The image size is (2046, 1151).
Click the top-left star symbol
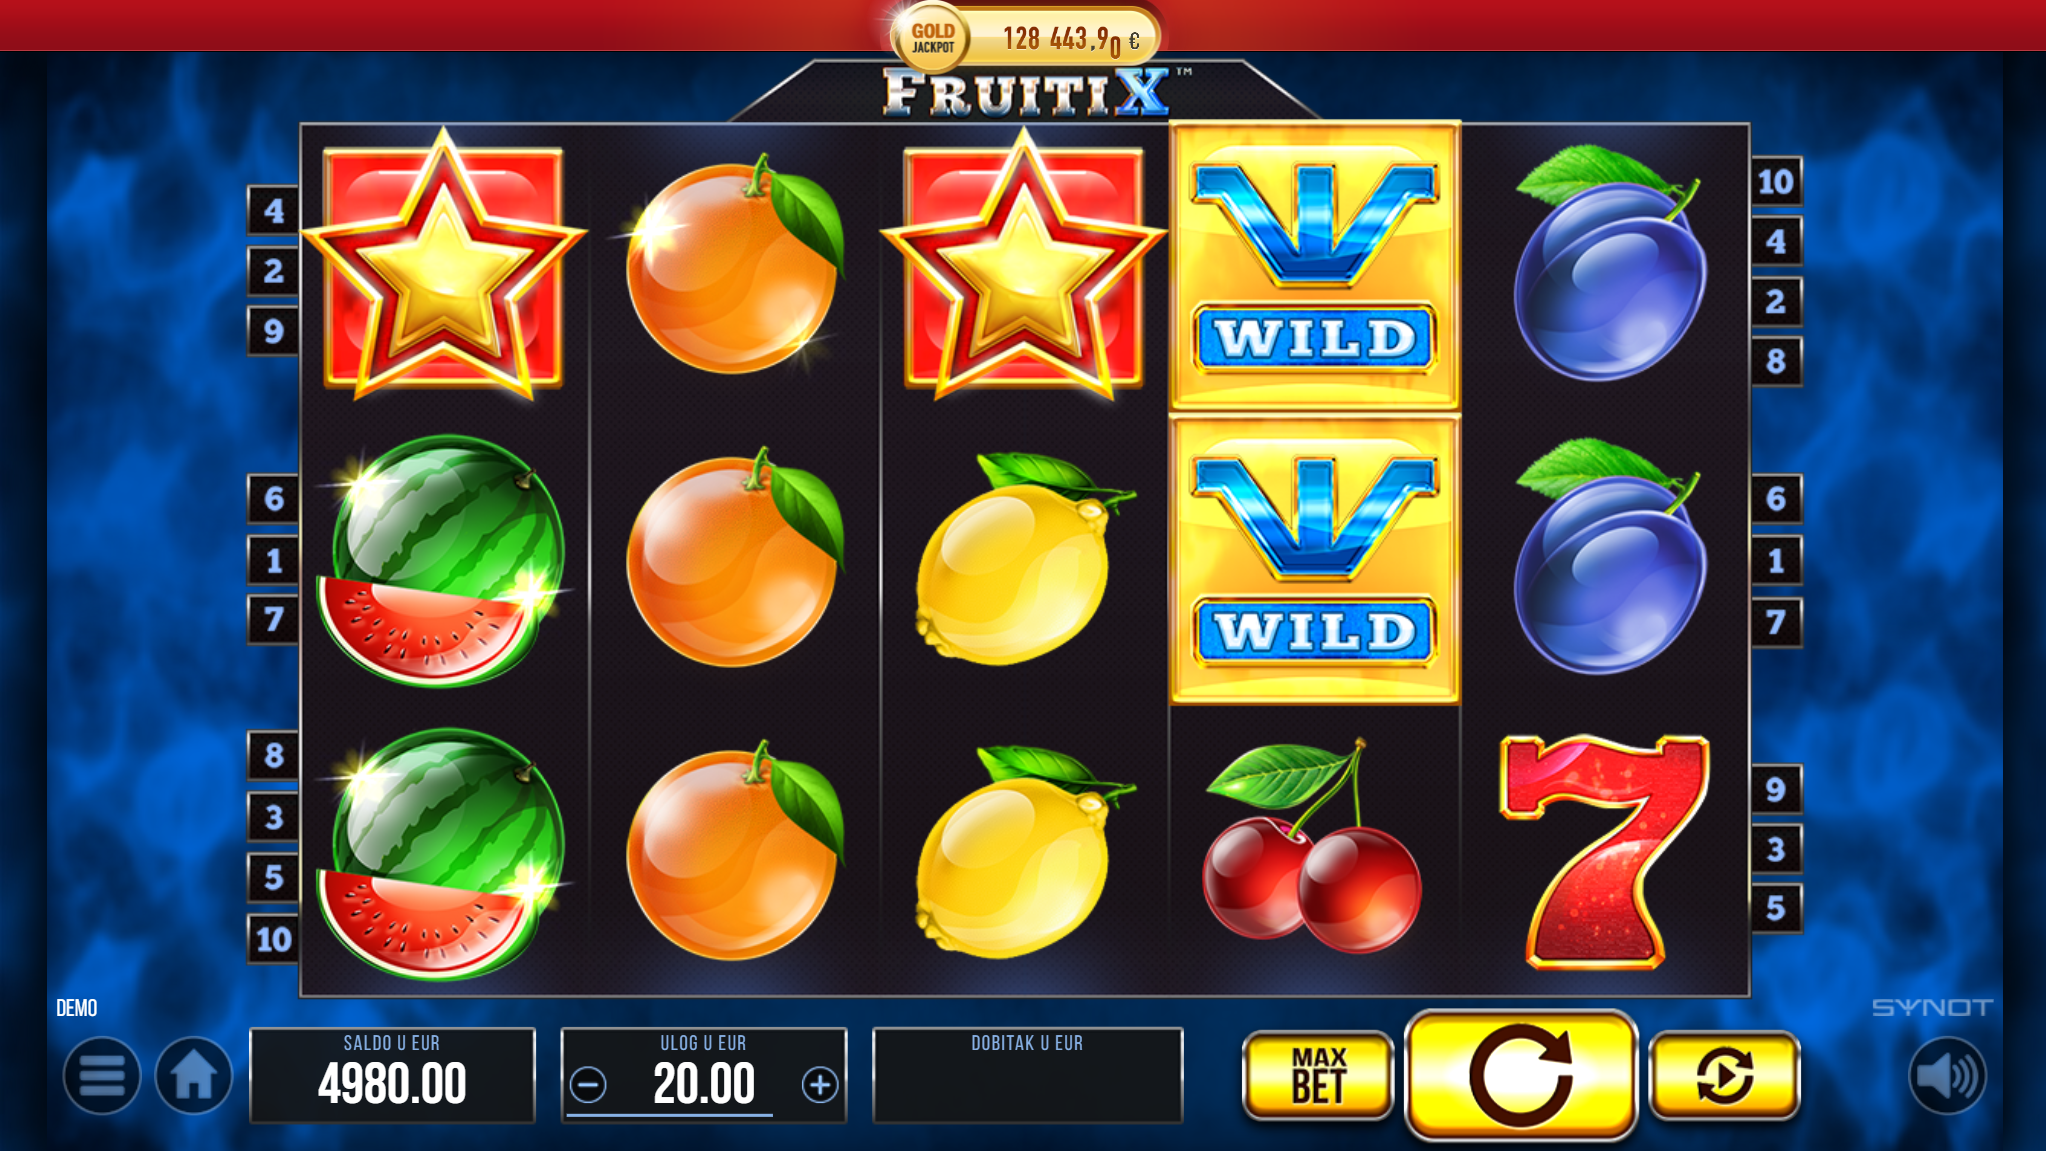click(x=443, y=264)
